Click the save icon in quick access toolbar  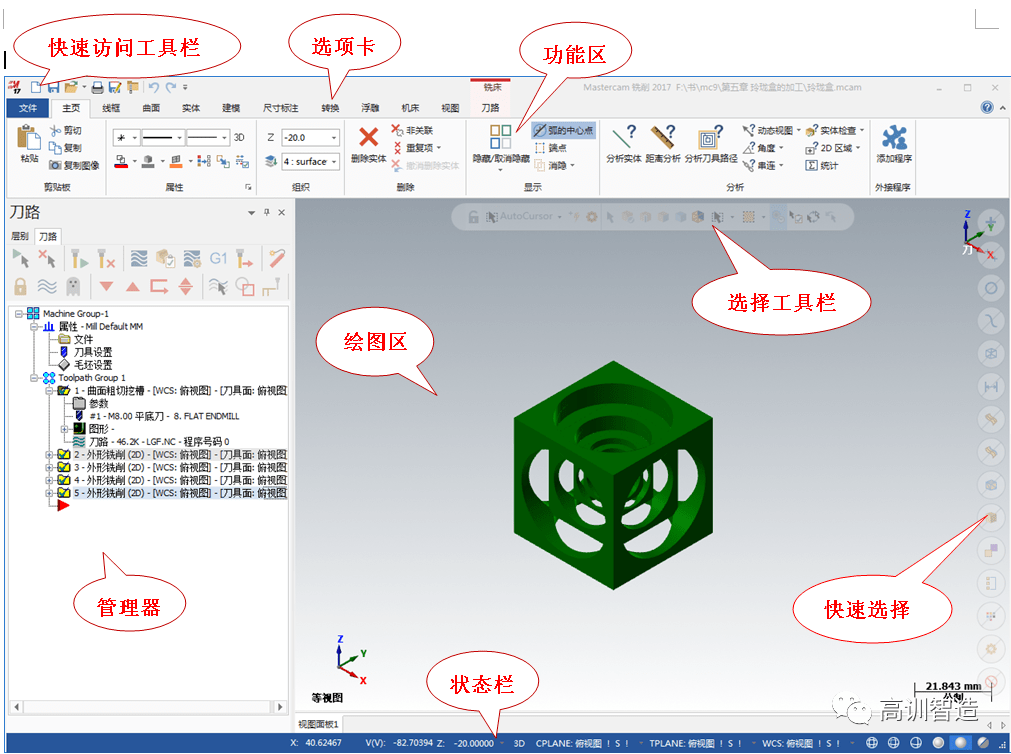(53, 88)
